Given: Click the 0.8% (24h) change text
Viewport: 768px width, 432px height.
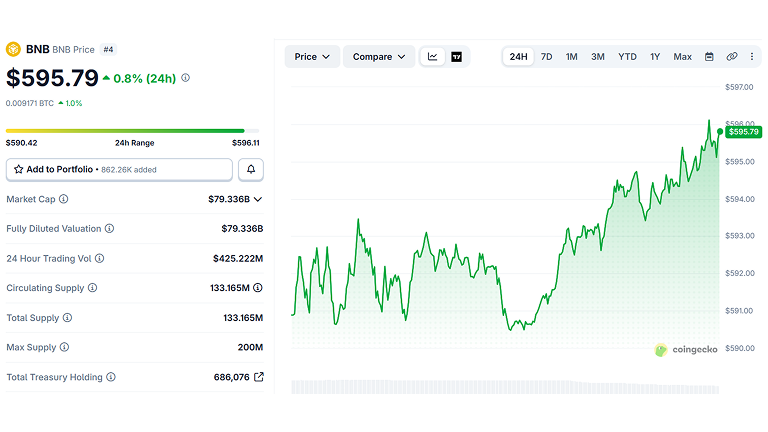Looking at the screenshot, I should pyautogui.click(x=144, y=78).
